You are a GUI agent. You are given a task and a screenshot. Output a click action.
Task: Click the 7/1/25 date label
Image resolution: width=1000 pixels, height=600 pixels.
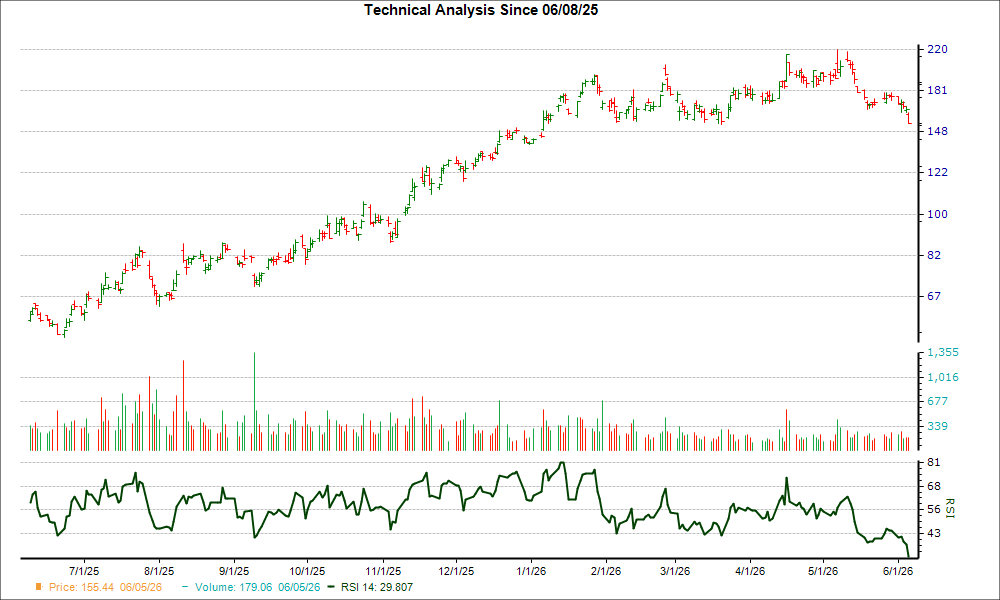(84, 571)
